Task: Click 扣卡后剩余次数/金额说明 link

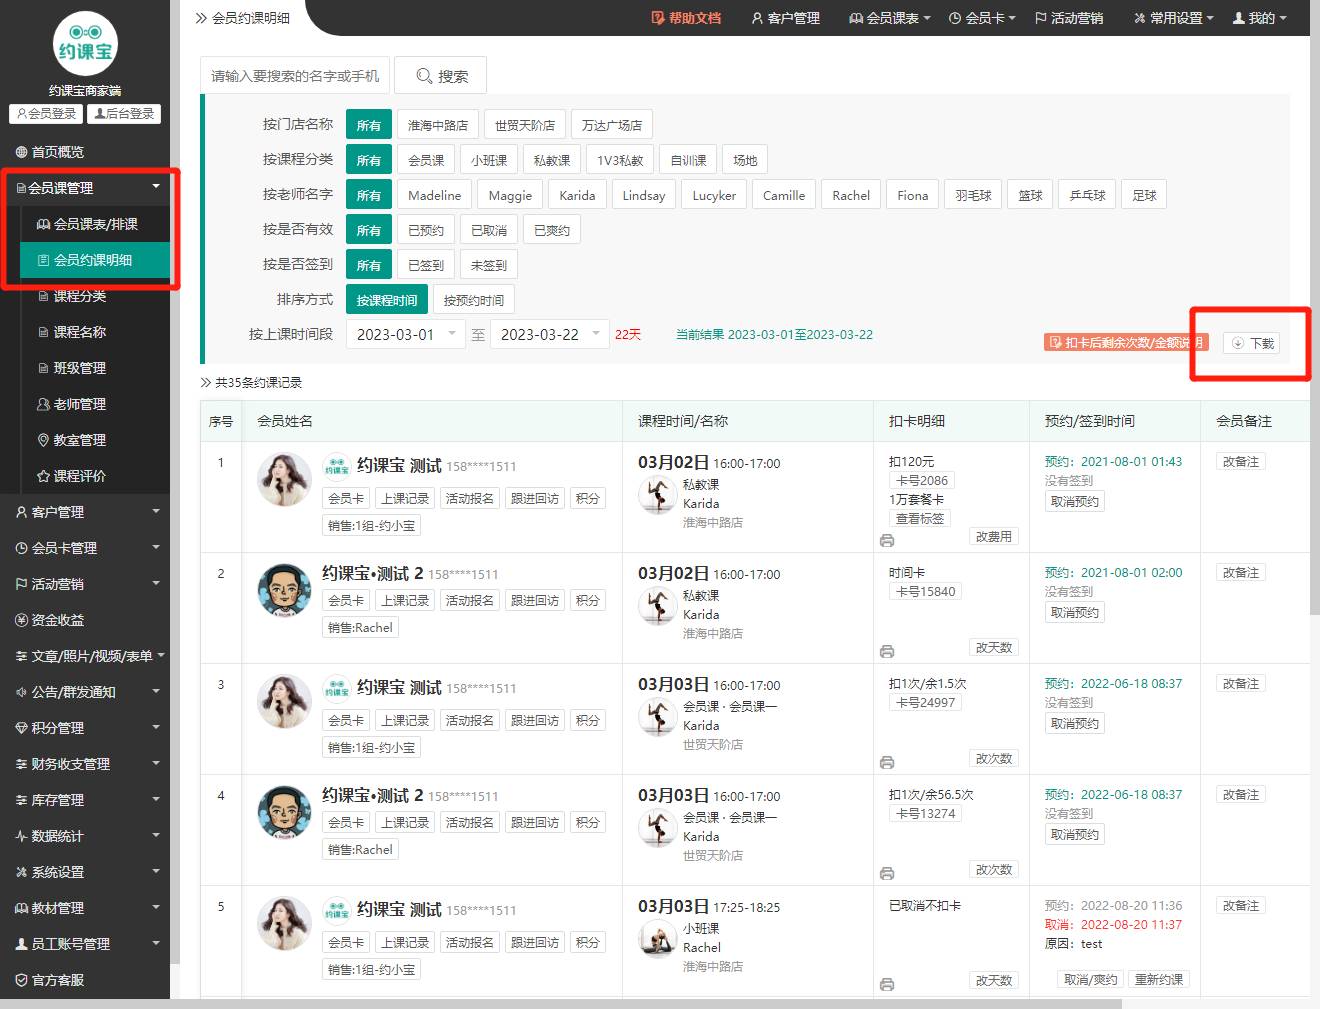Action: tap(1126, 342)
